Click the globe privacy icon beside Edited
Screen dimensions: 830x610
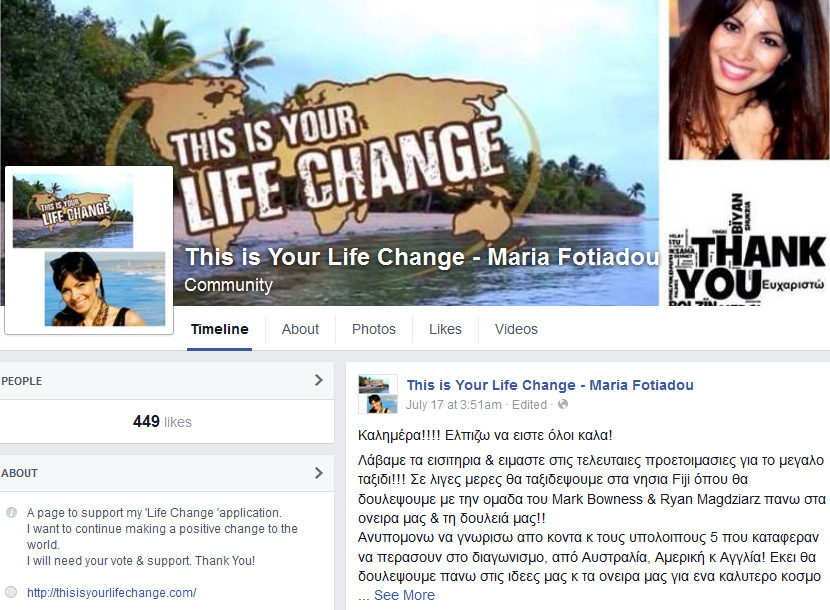[563, 405]
